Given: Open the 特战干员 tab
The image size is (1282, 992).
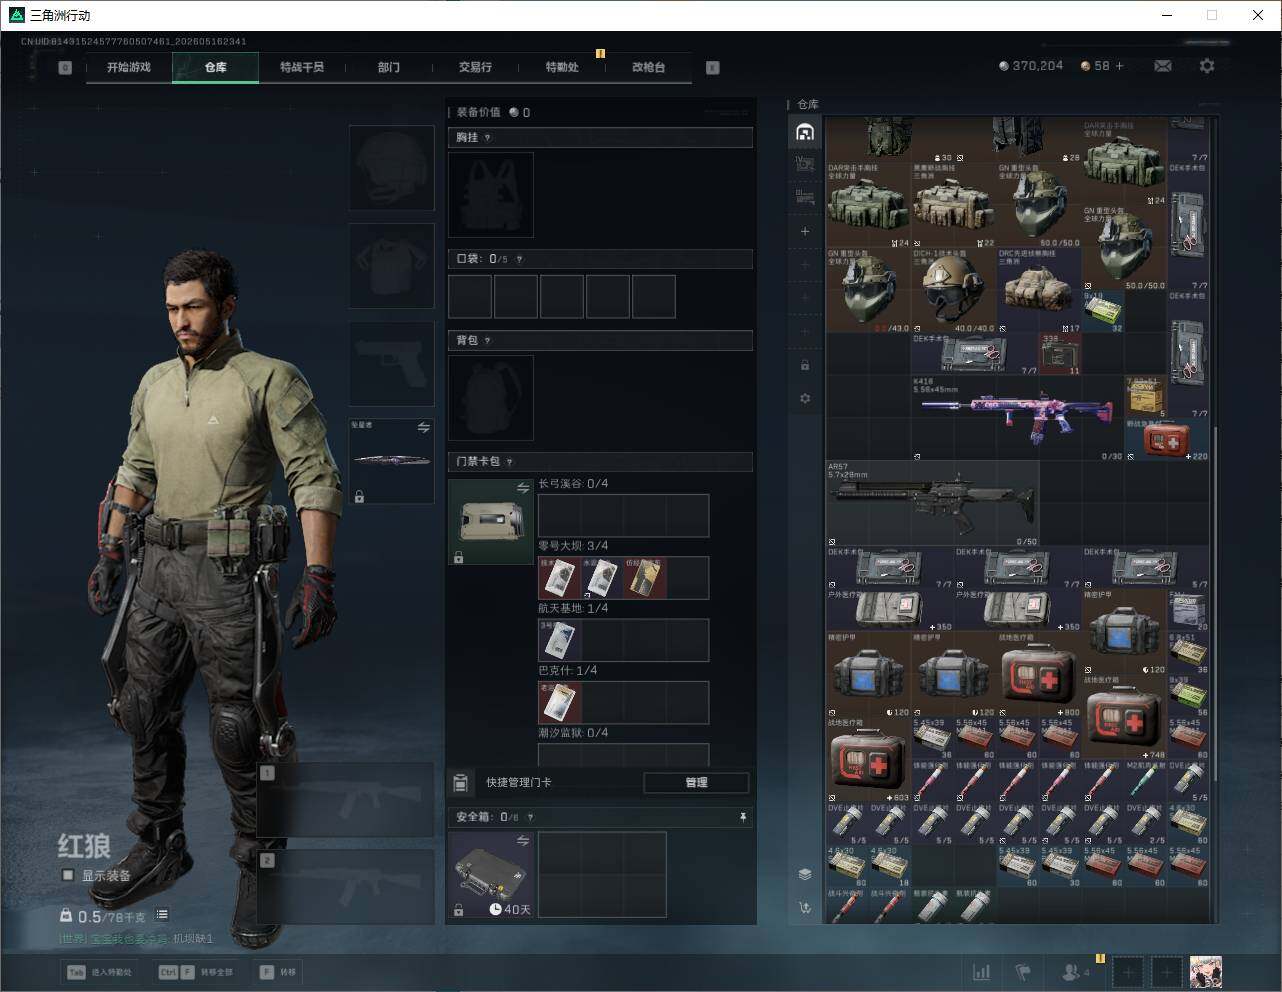Looking at the screenshot, I should pos(302,67).
